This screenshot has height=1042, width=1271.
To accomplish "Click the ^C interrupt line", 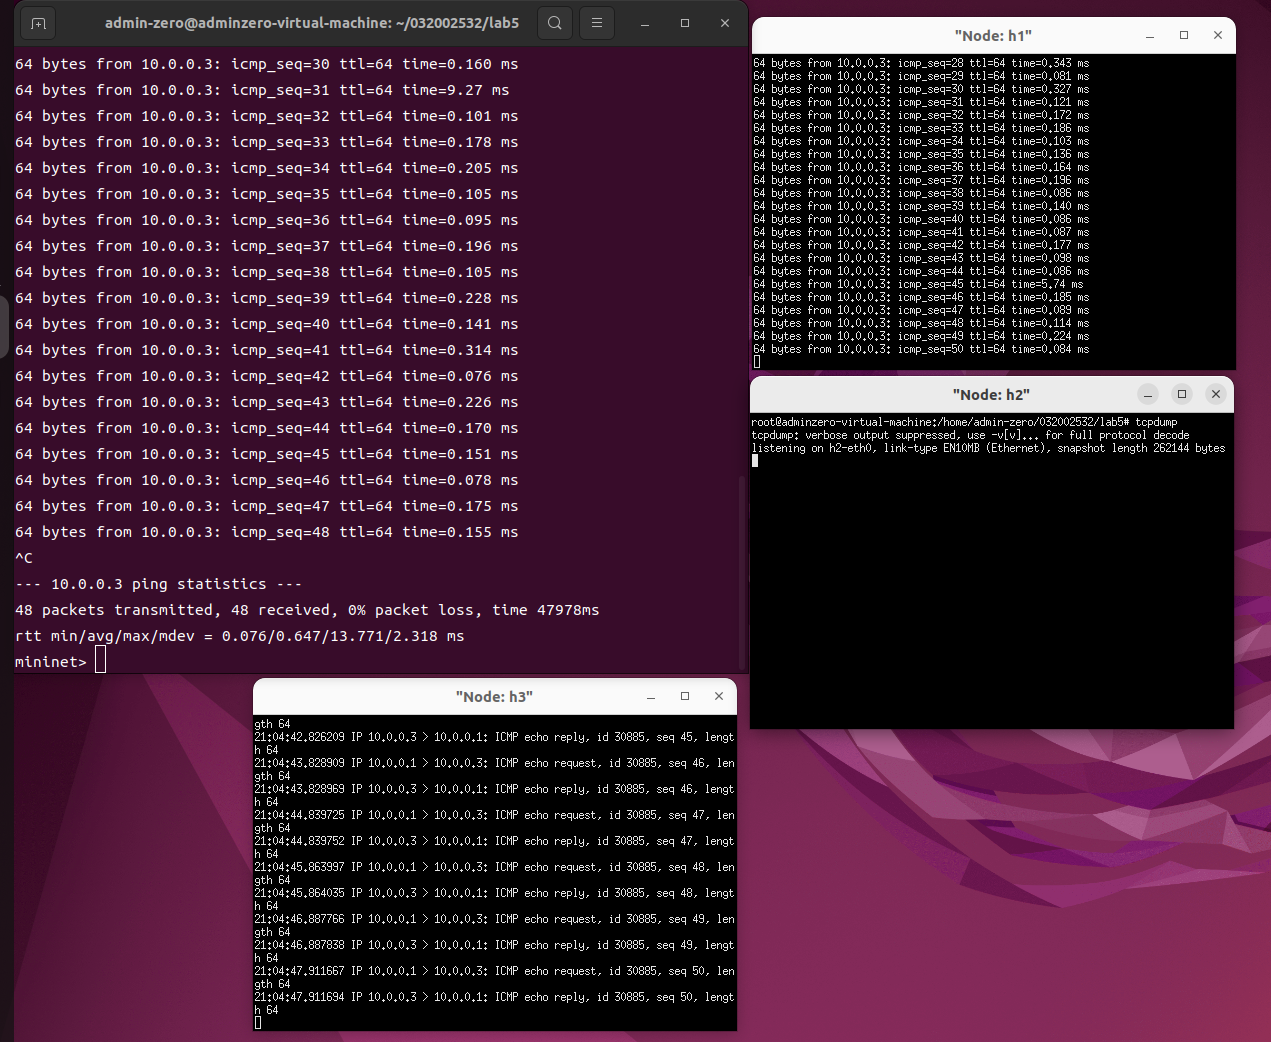I will coord(24,558).
